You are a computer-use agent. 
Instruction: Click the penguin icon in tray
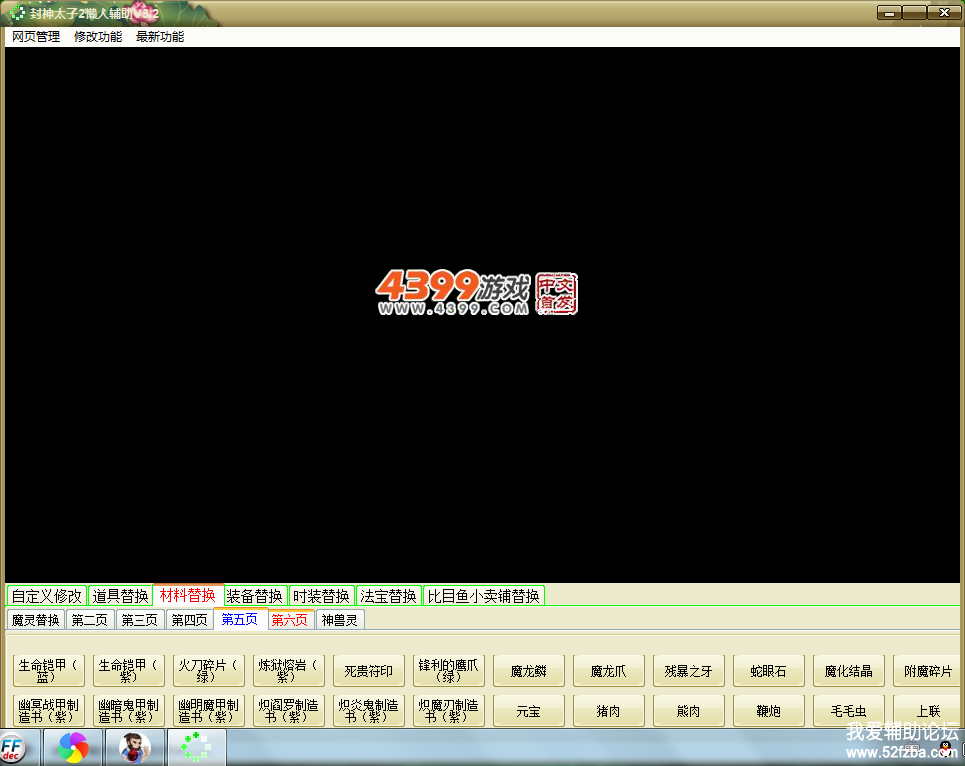[945, 748]
